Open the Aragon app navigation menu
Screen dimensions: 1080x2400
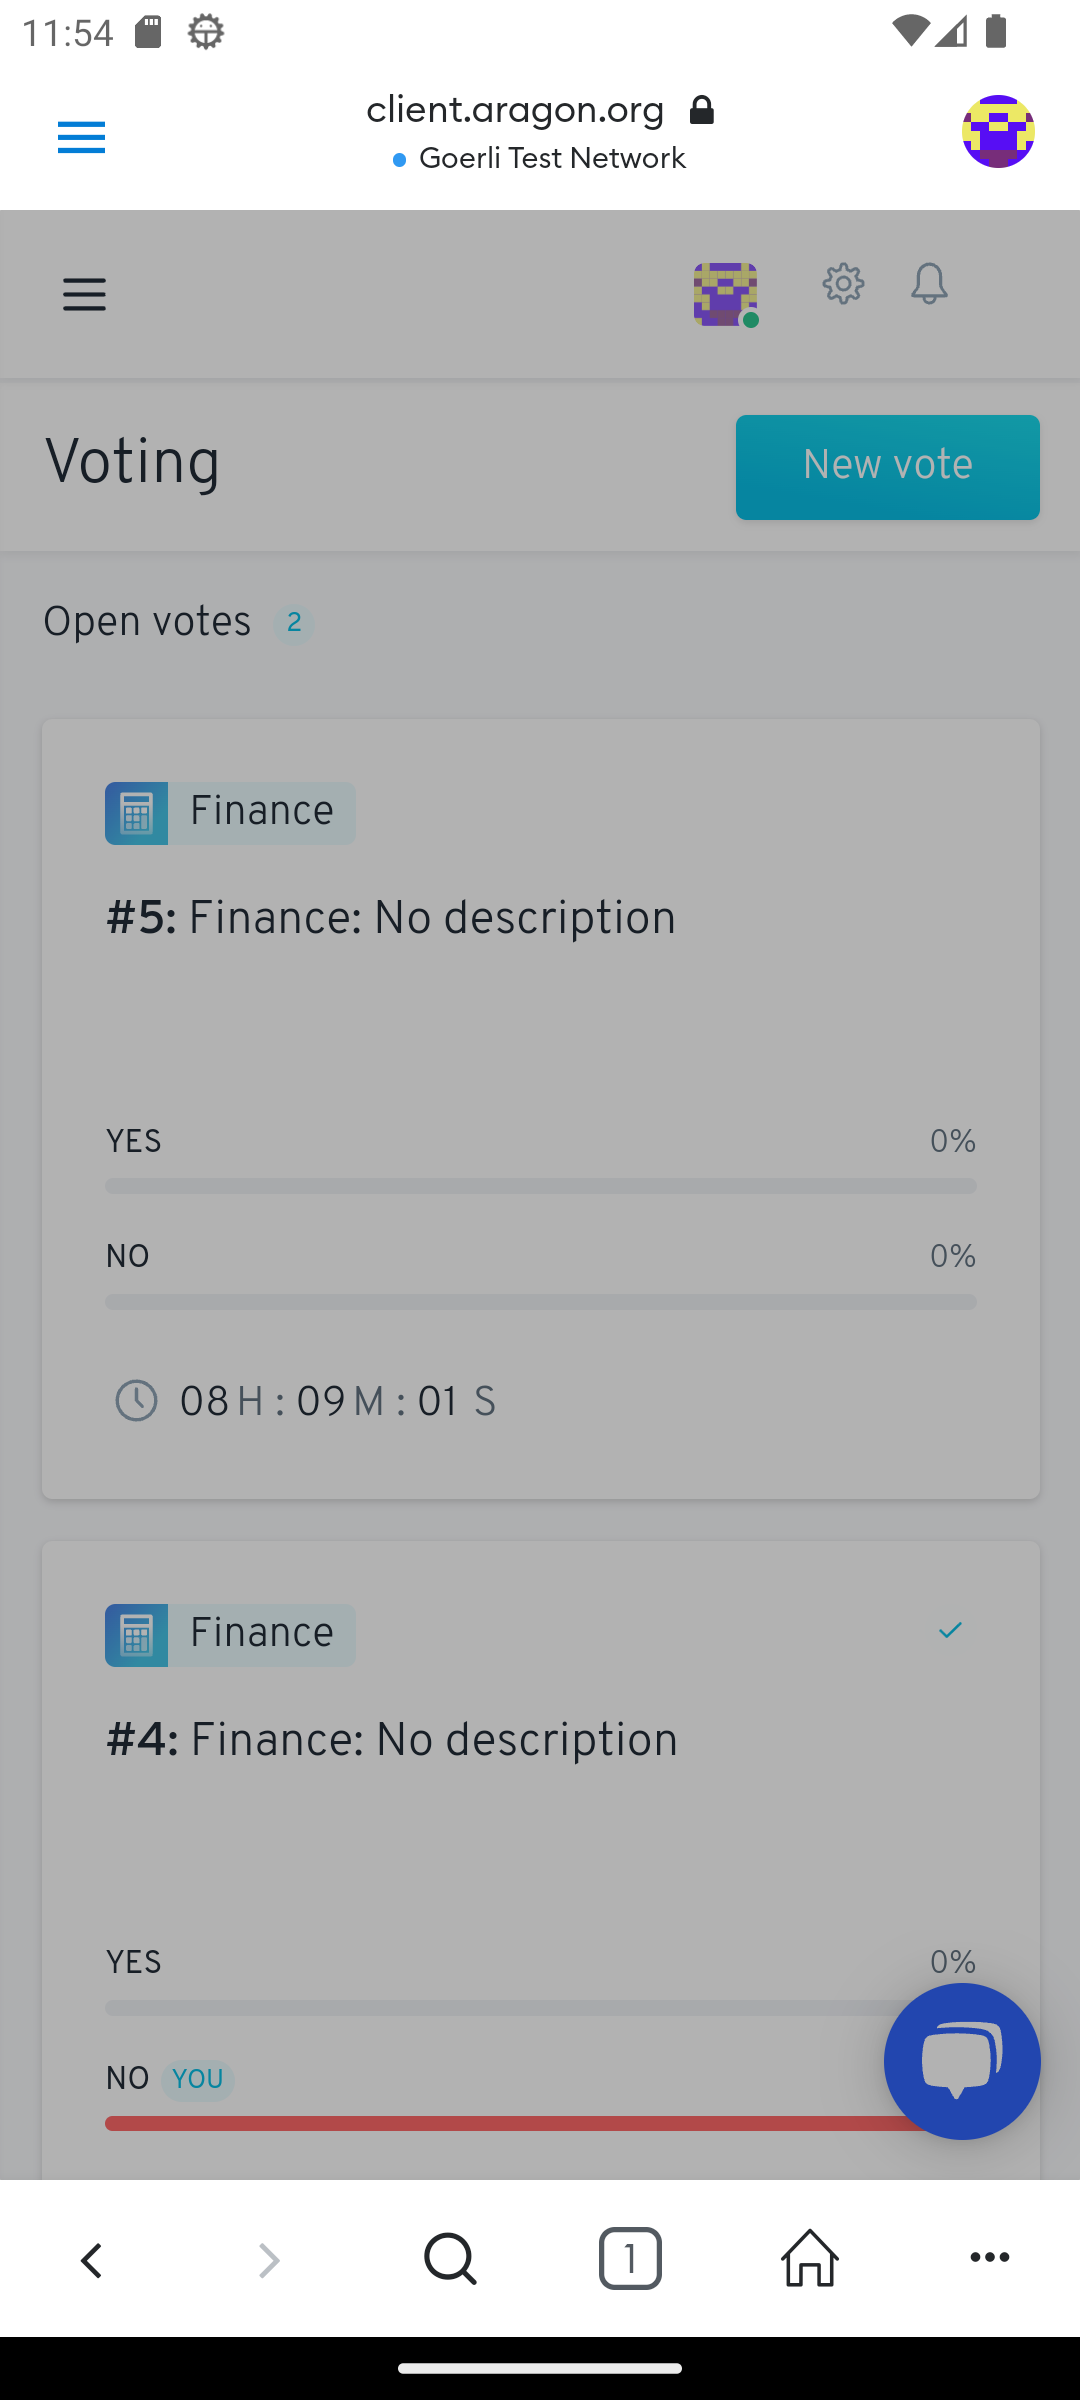point(84,295)
